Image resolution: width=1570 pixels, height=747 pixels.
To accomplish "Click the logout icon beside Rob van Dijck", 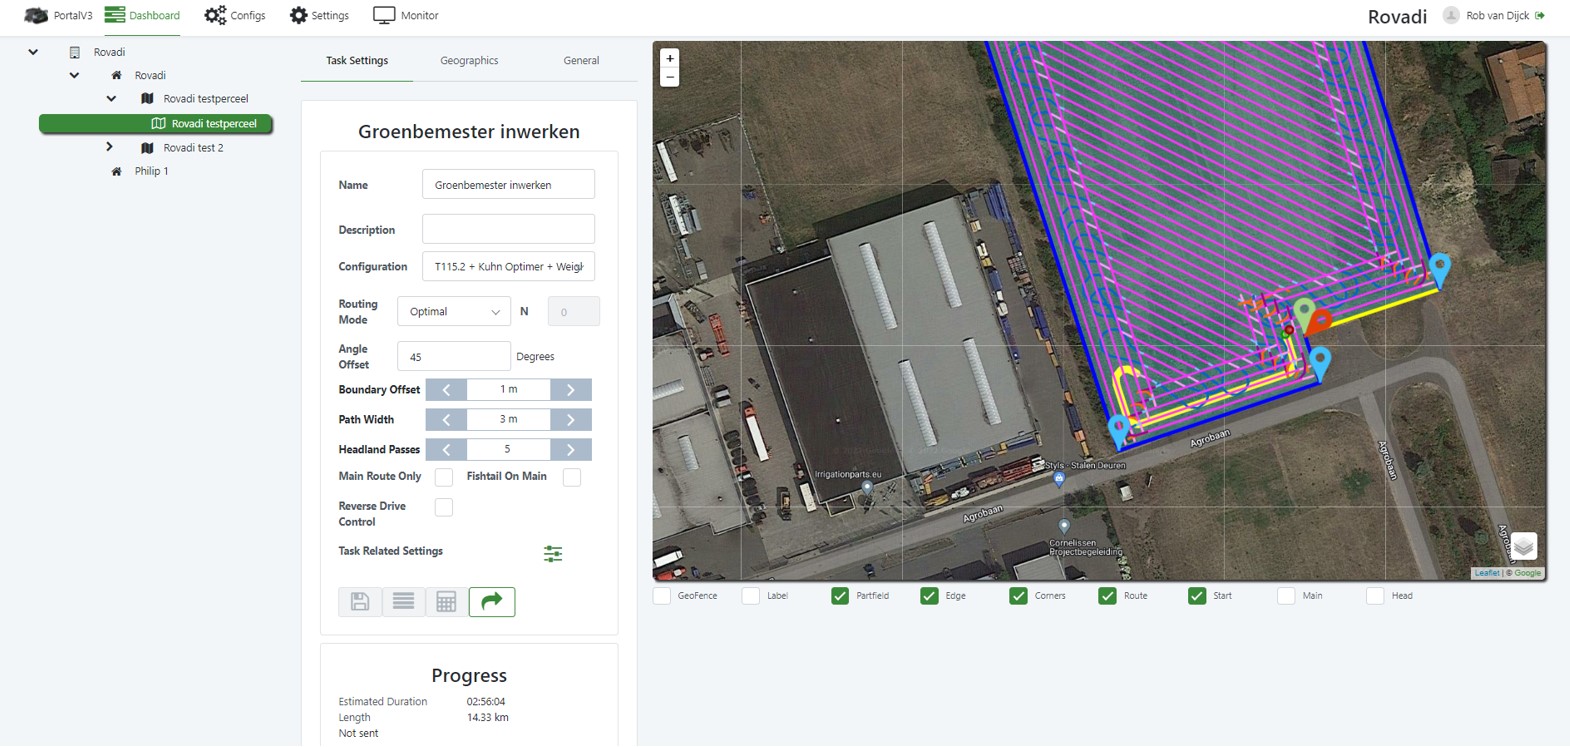I will [1540, 15].
